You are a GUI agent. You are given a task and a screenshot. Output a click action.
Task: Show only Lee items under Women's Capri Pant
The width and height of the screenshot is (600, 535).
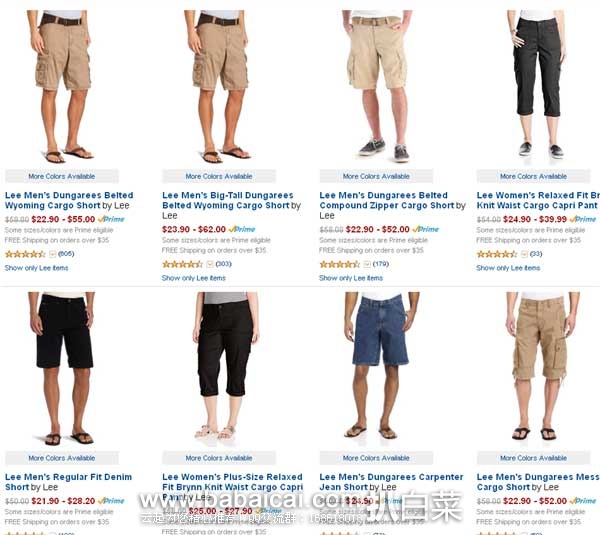click(x=508, y=268)
